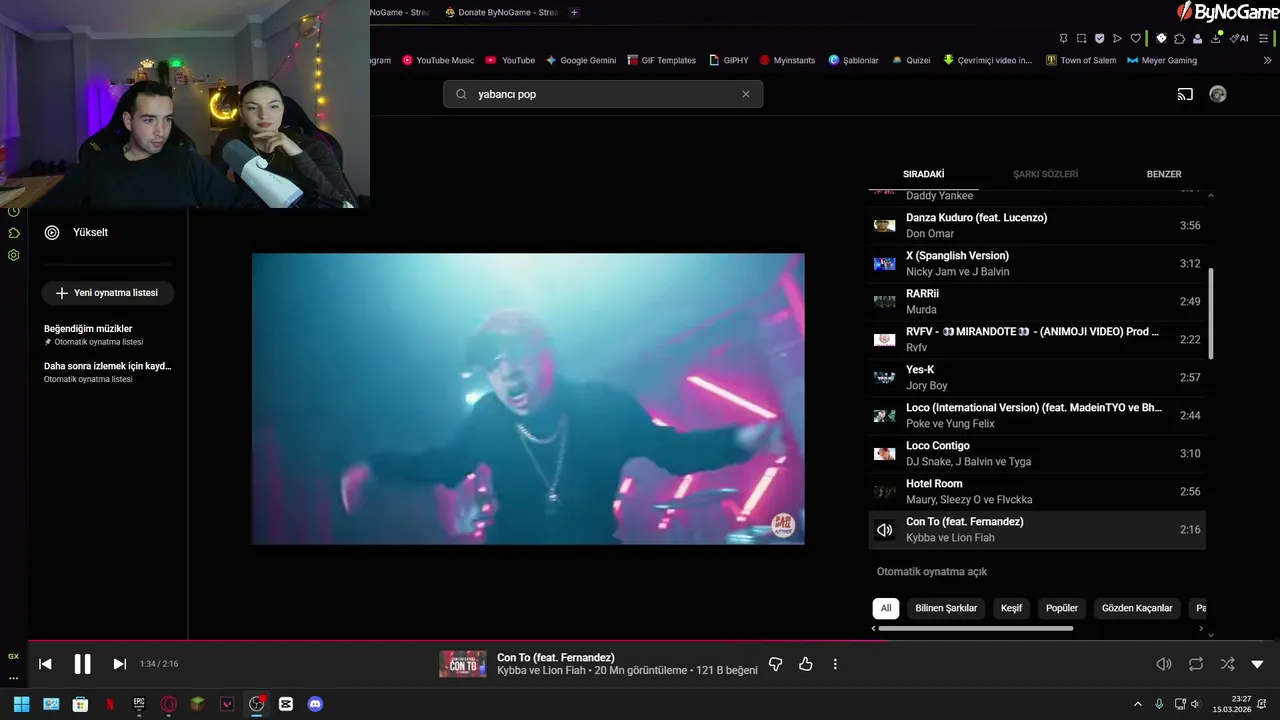Show hidden system tray icons
1280x720 pixels.
[1137, 704]
